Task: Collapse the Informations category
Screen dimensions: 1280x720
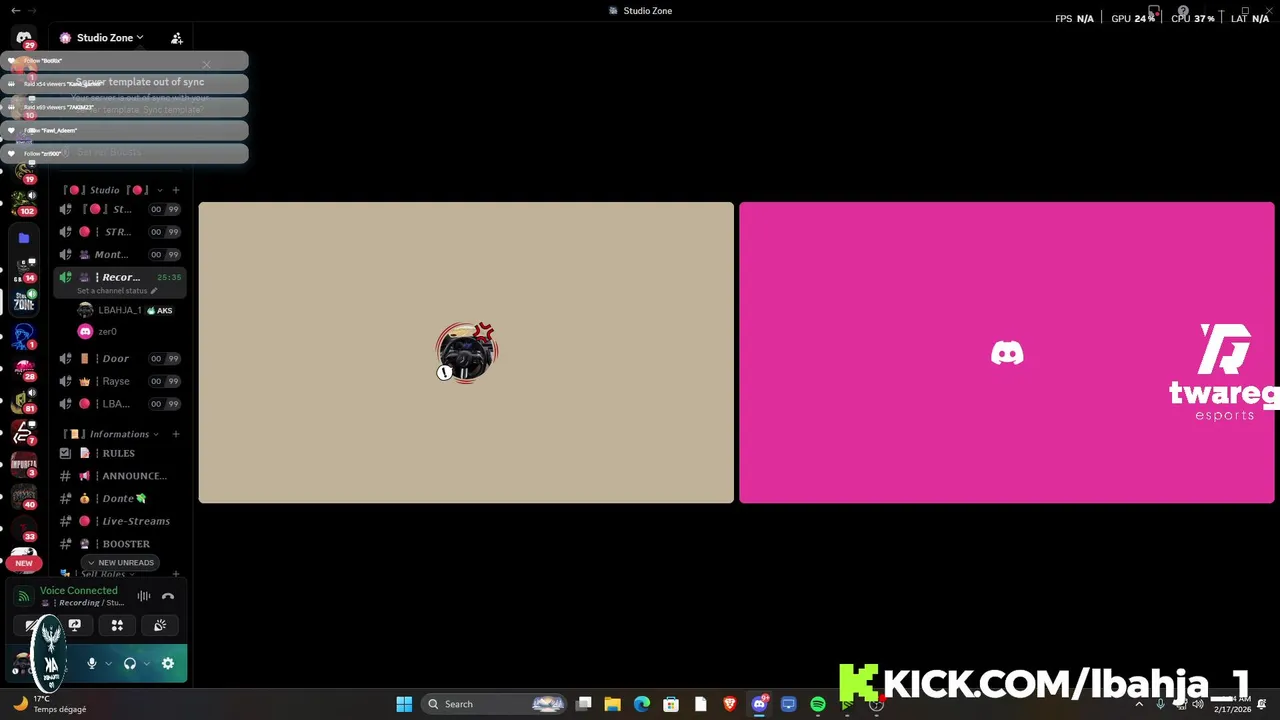Action: (112, 434)
